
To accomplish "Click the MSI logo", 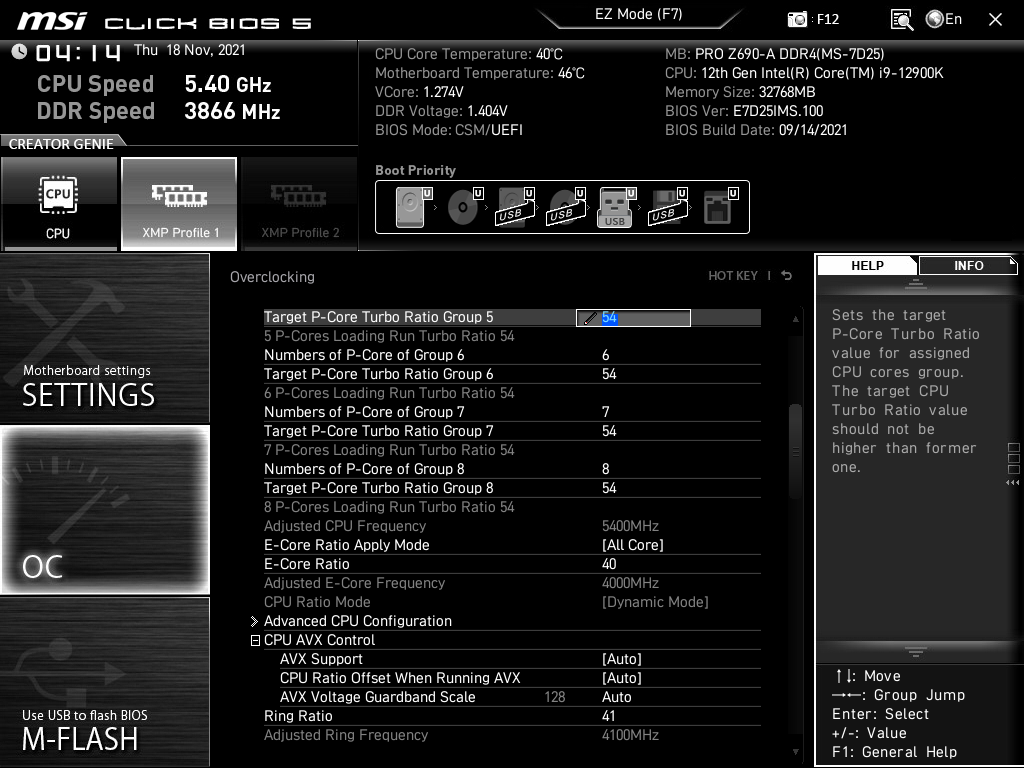I will (52, 21).
